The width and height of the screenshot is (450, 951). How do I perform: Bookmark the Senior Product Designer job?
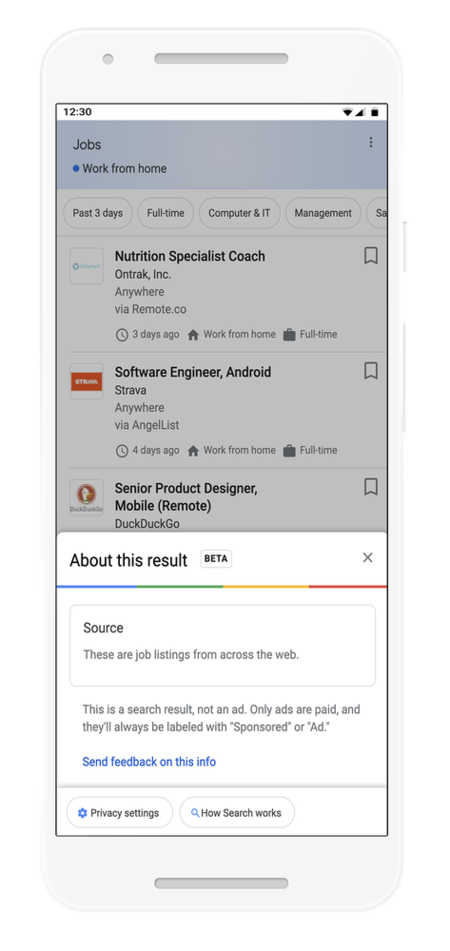pyautogui.click(x=371, y=486)
